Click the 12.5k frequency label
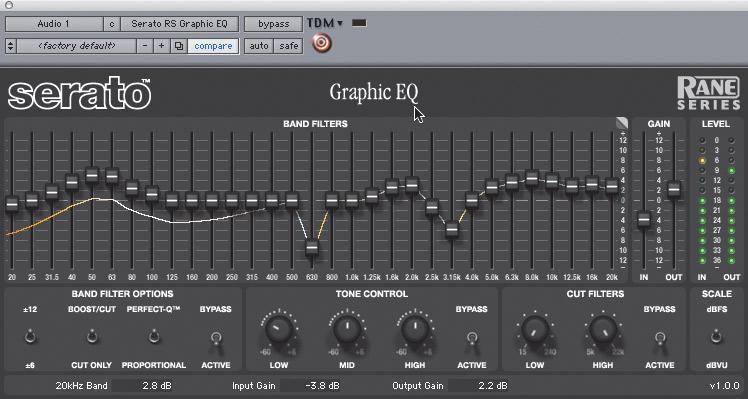The height and width of the screenshot is (399, 748). click(571, 277)
